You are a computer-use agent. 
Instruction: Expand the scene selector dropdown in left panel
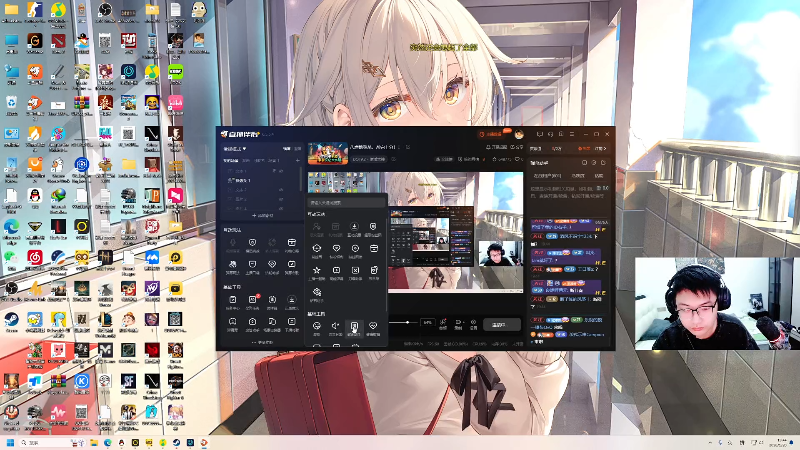click(x=235, y=148)
